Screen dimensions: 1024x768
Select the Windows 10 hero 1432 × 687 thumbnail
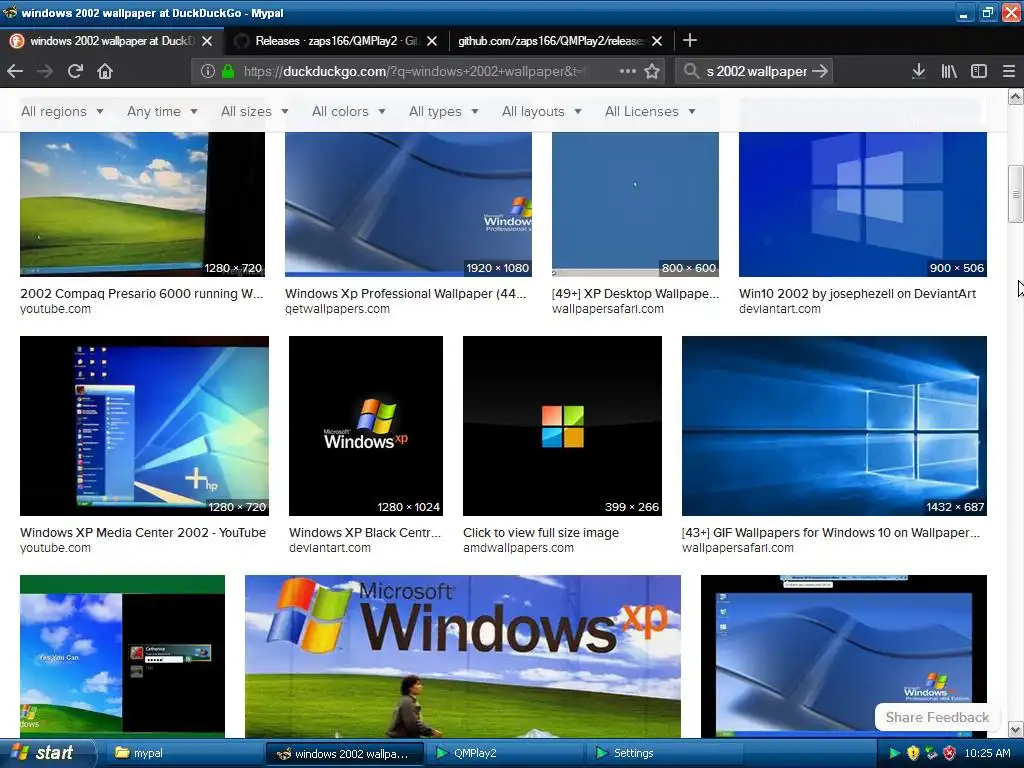click(x=834, y=426)
